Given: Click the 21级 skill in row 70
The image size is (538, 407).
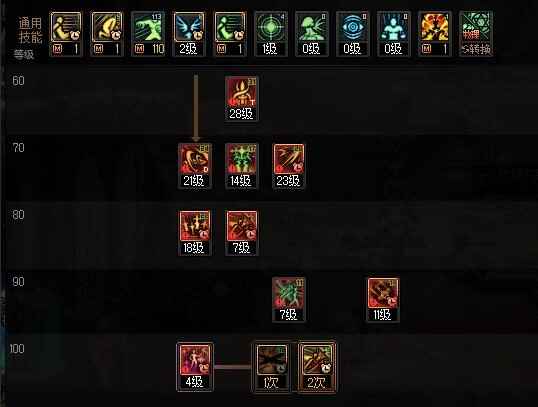Looking at the screenshot, I should tap(195, 166).
